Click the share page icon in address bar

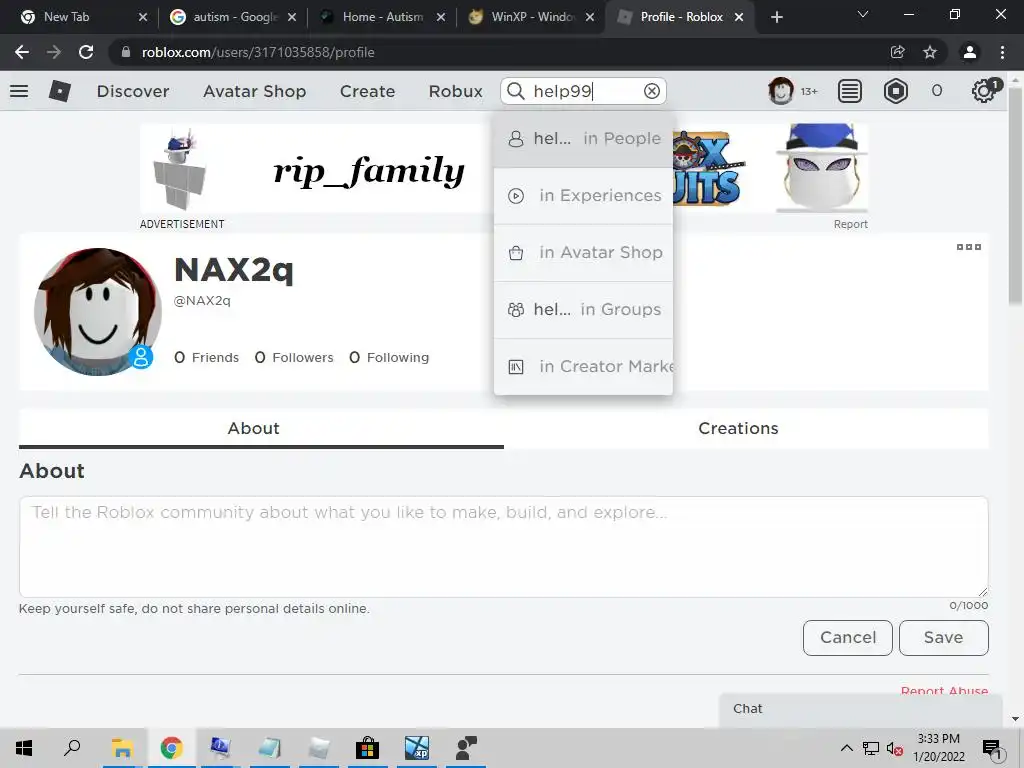(x=897, y=52)
